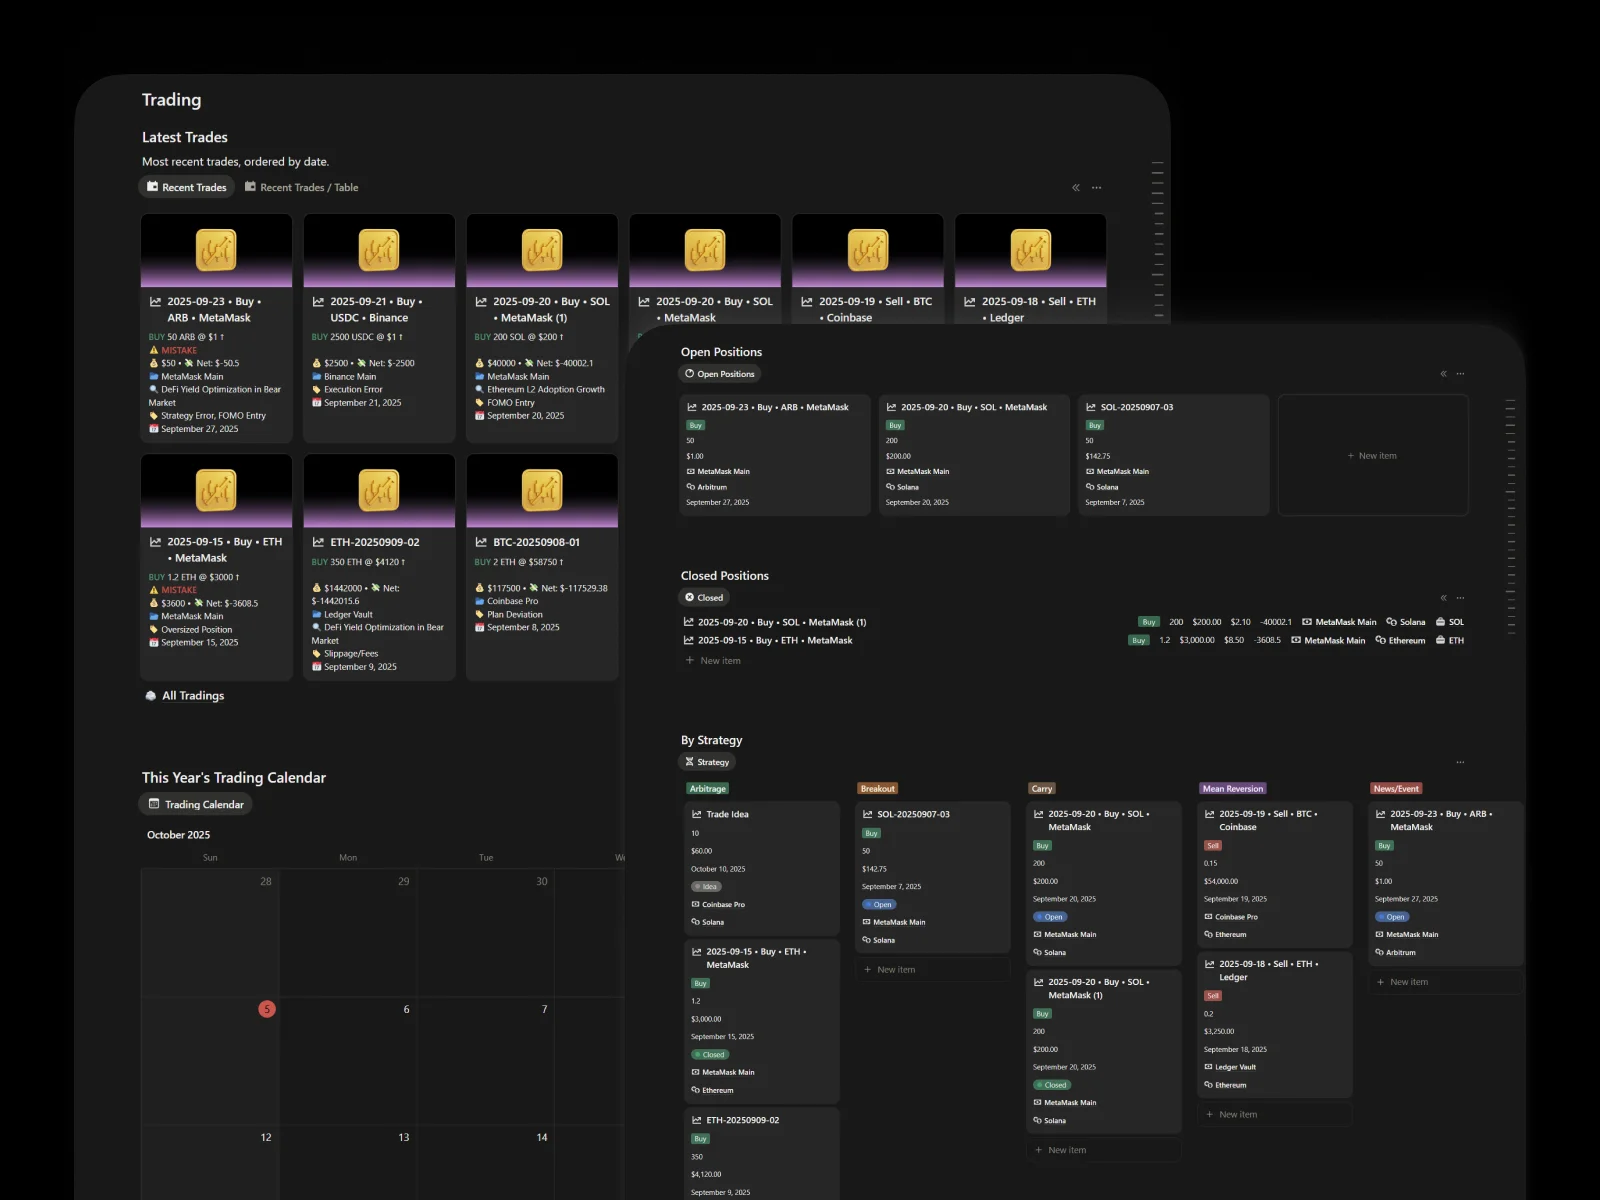
Task: Collapse the Open Positions view with double-chevron
Action: [x=1443, y=374]
